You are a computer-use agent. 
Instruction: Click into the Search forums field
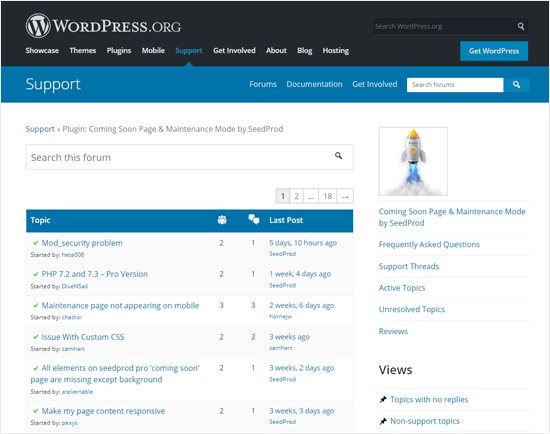(x=455, y=85)
